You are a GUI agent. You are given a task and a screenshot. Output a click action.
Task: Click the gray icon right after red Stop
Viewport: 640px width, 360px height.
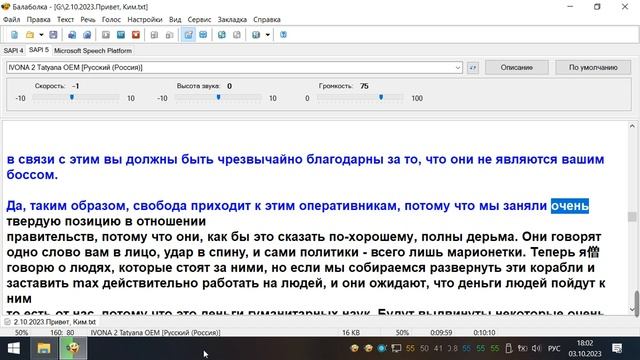(154, 35)
